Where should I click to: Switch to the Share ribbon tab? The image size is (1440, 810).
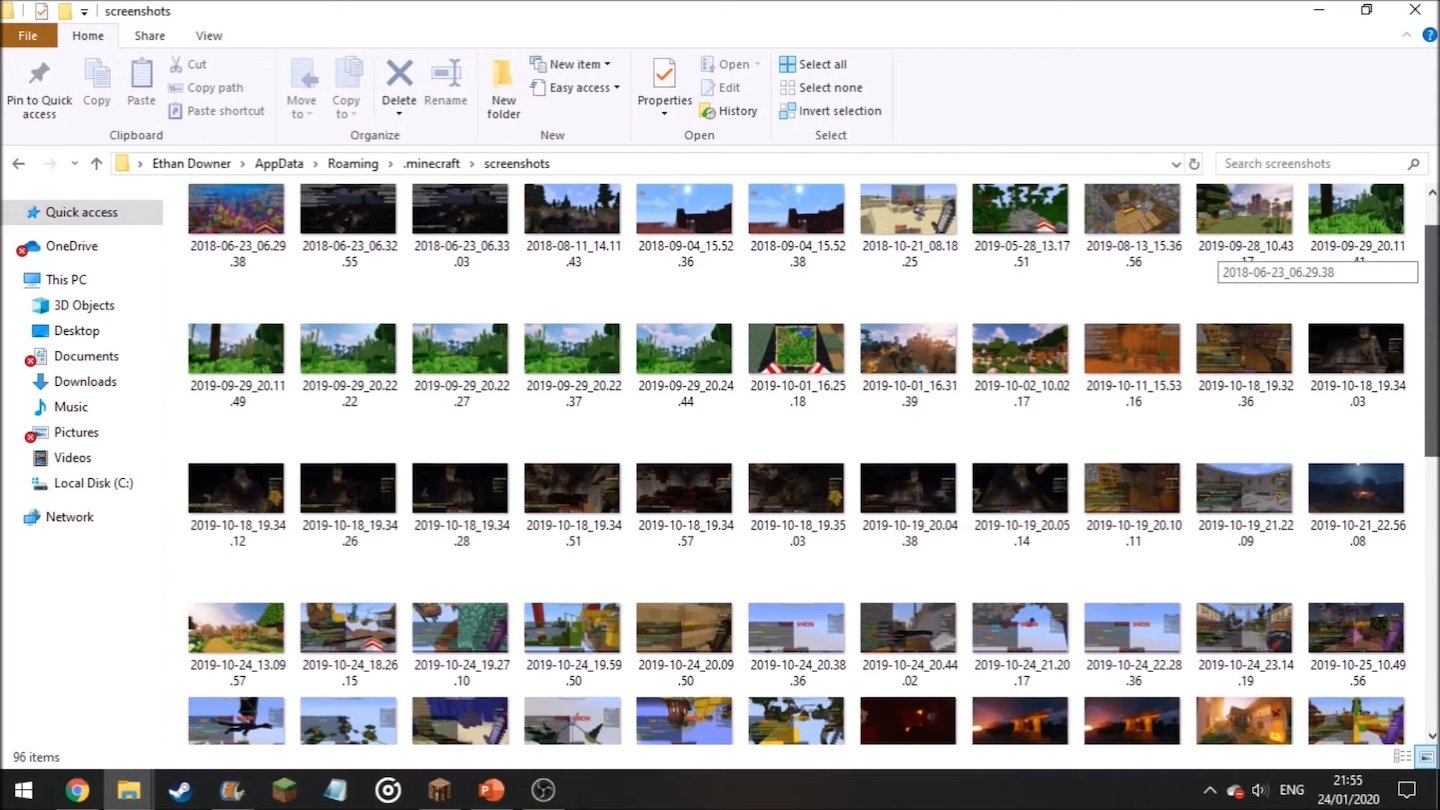point(149,36)
